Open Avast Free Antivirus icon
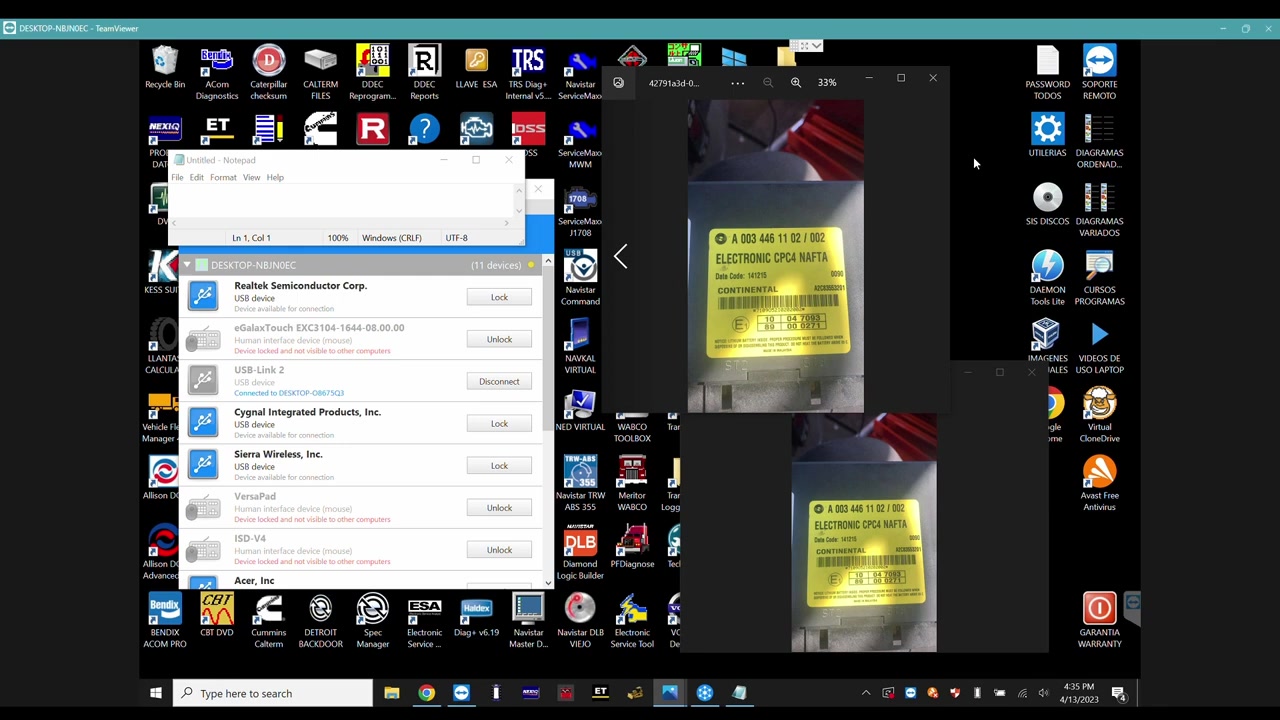 [1099, 484]
